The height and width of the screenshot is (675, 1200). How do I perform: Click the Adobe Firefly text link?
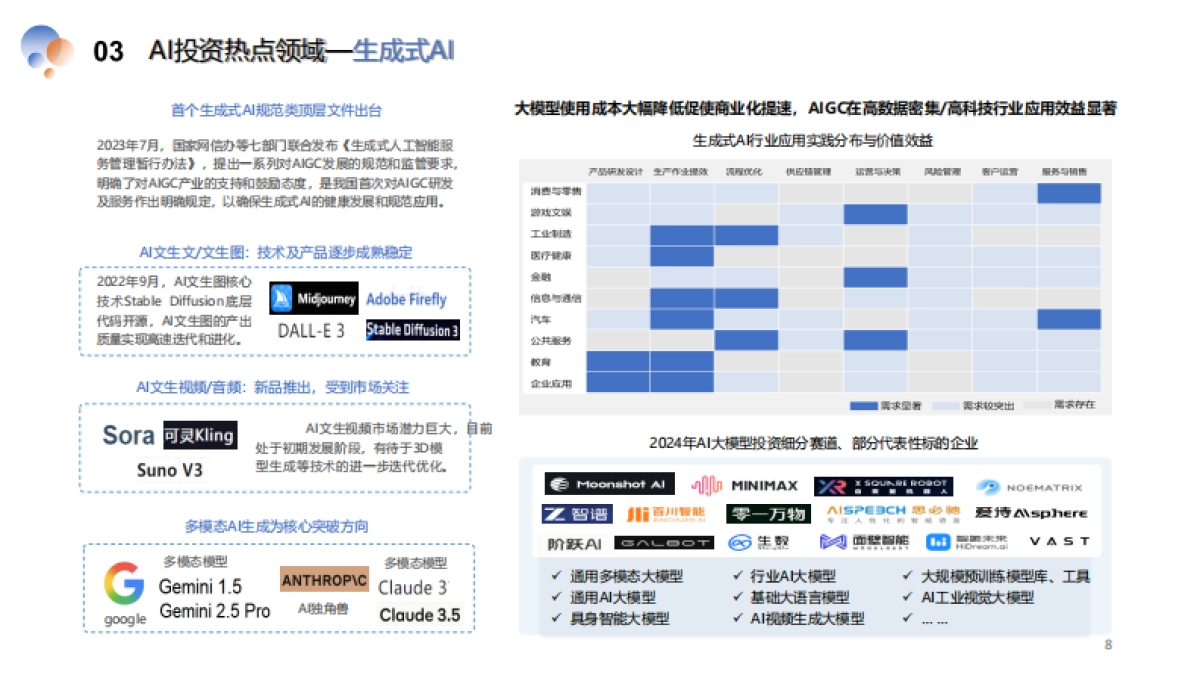pyautogui.click(x=406, y=299)
